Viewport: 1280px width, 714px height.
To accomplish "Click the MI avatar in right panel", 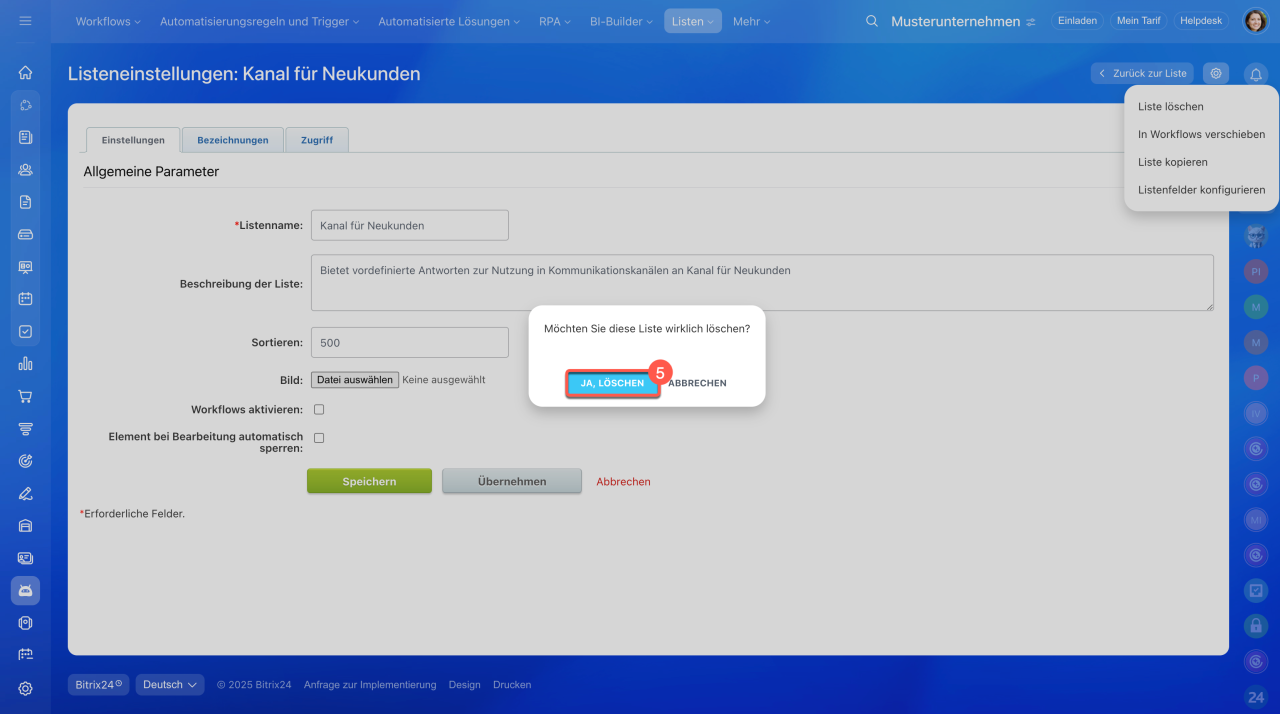I will [x=1256, y=520].
